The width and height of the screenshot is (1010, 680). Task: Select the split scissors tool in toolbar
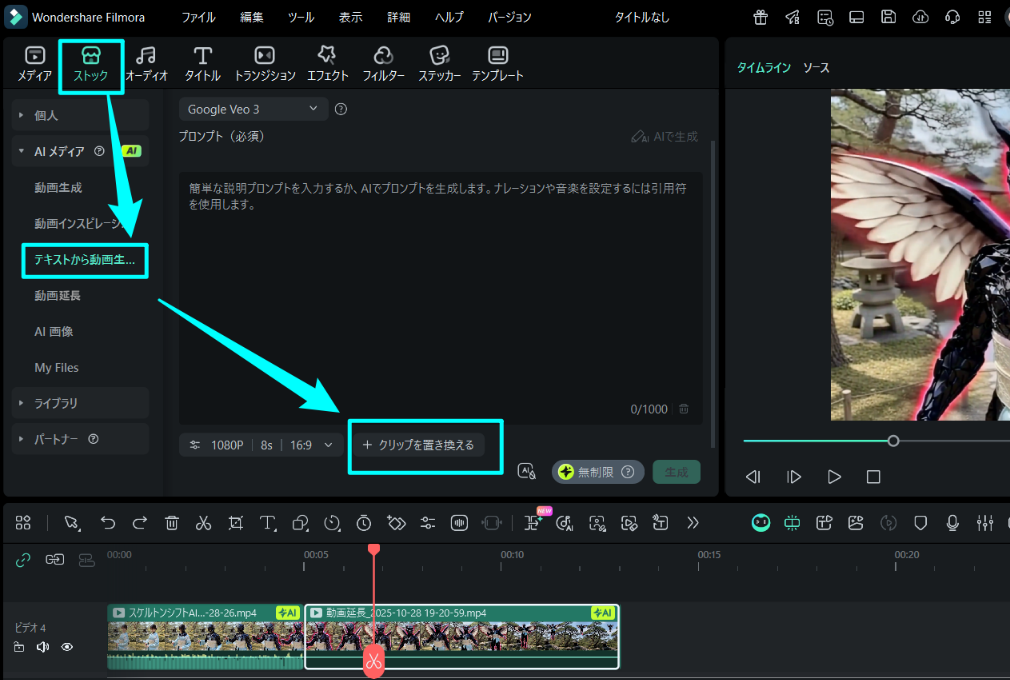[203, 523]
